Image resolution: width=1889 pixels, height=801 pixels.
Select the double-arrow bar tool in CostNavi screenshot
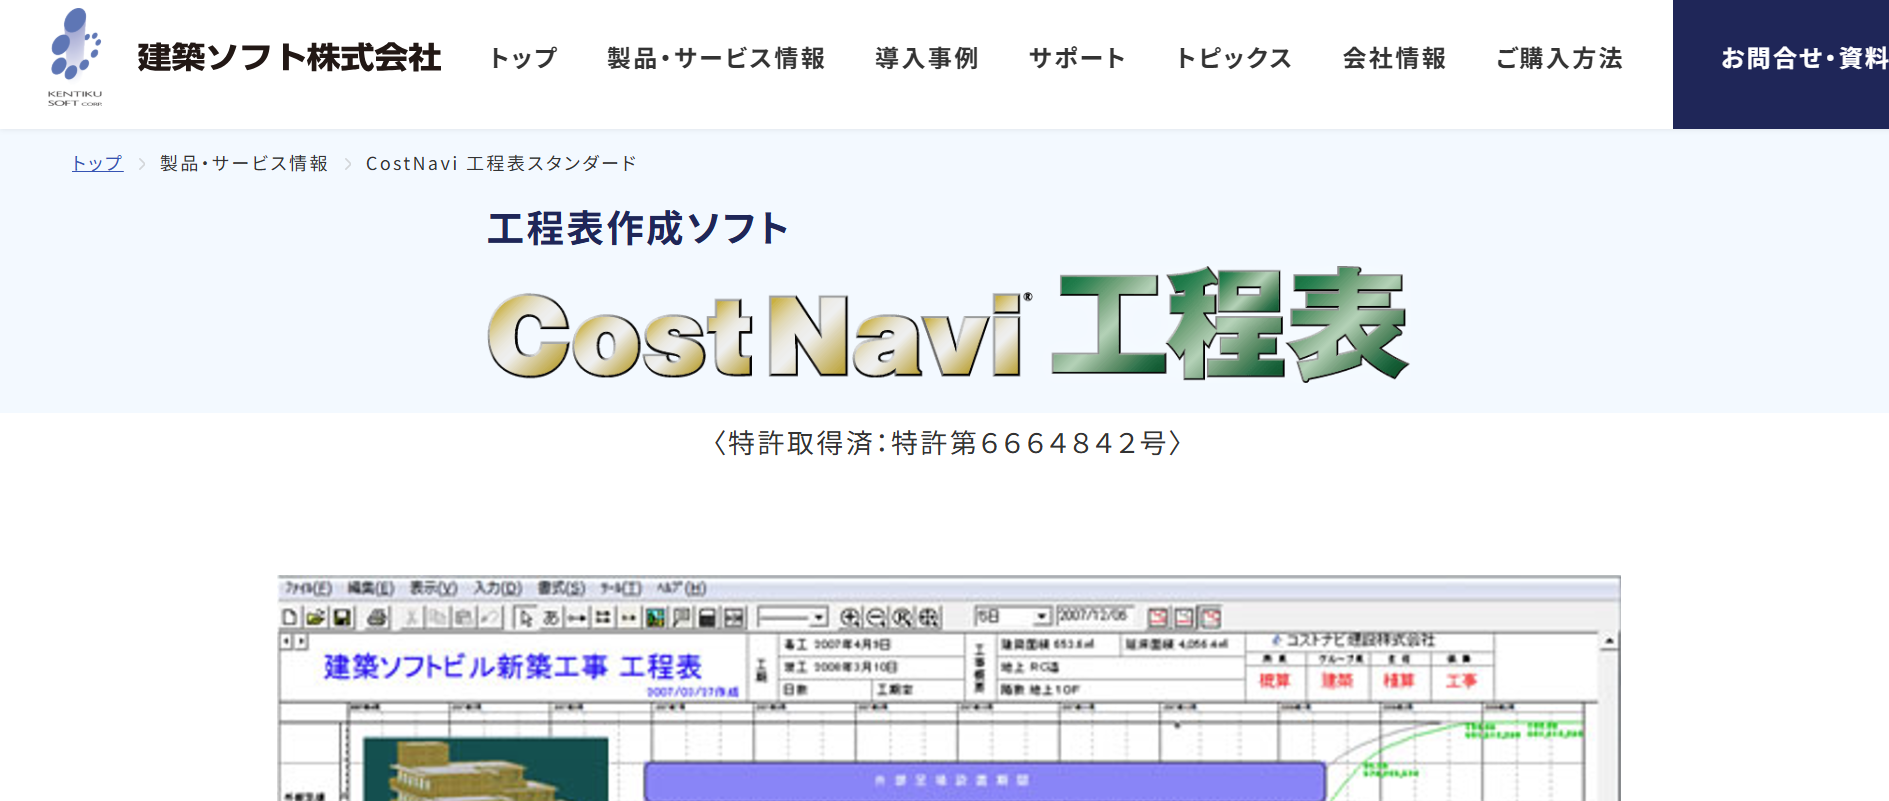(577, 617)
